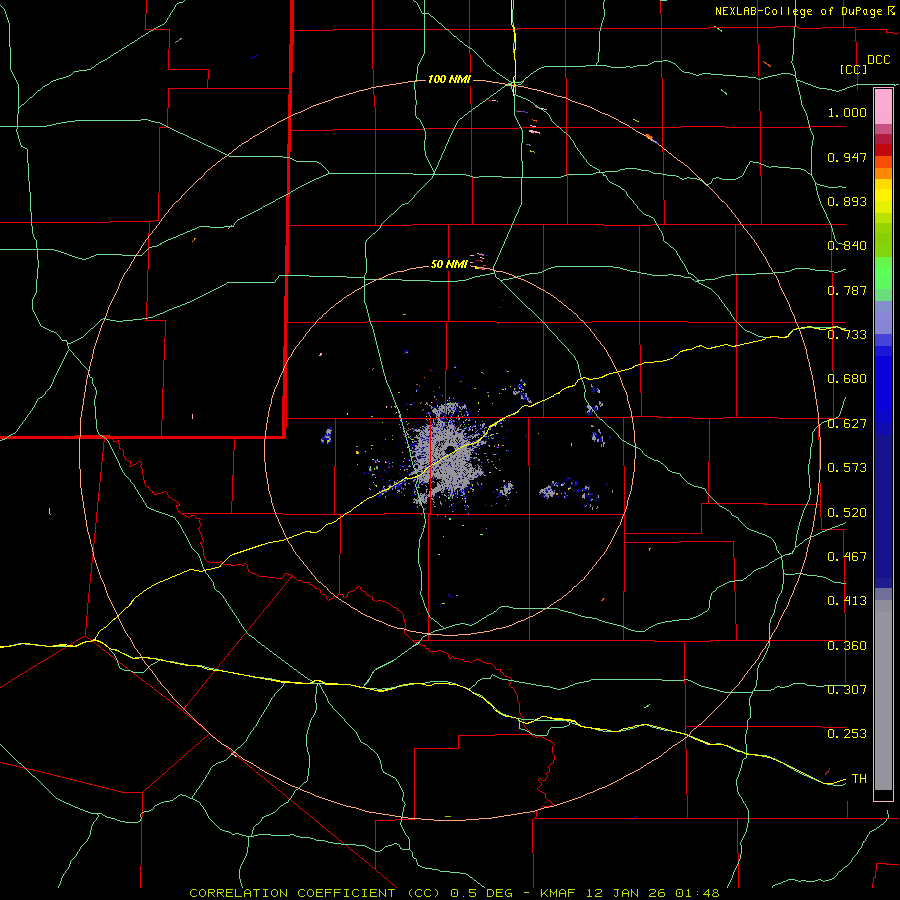900x900 pixels.
Task: Select the 0.627 scale value
Action: coord(847,424)
